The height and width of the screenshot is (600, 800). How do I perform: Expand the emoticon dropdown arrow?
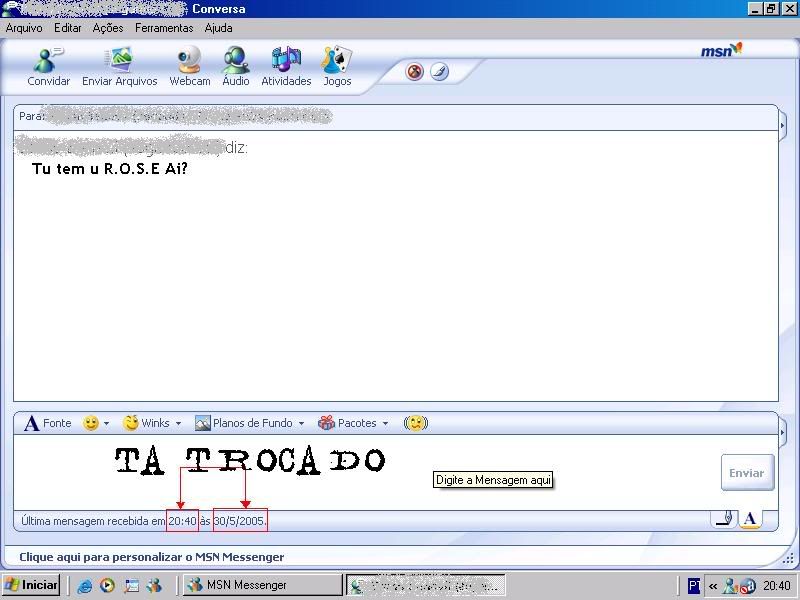(x=106, y=423)
